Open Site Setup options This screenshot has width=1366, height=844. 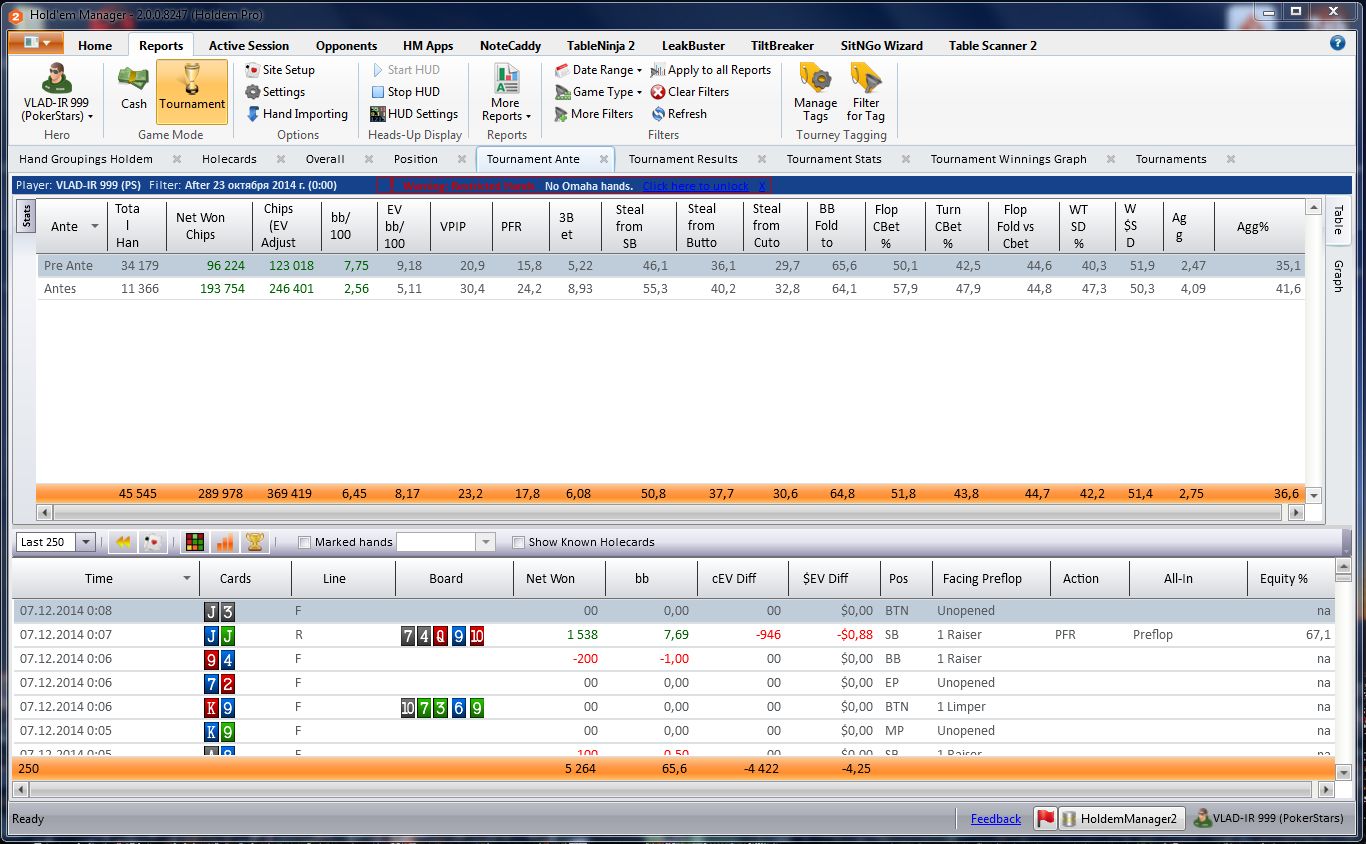click(280, 70)
